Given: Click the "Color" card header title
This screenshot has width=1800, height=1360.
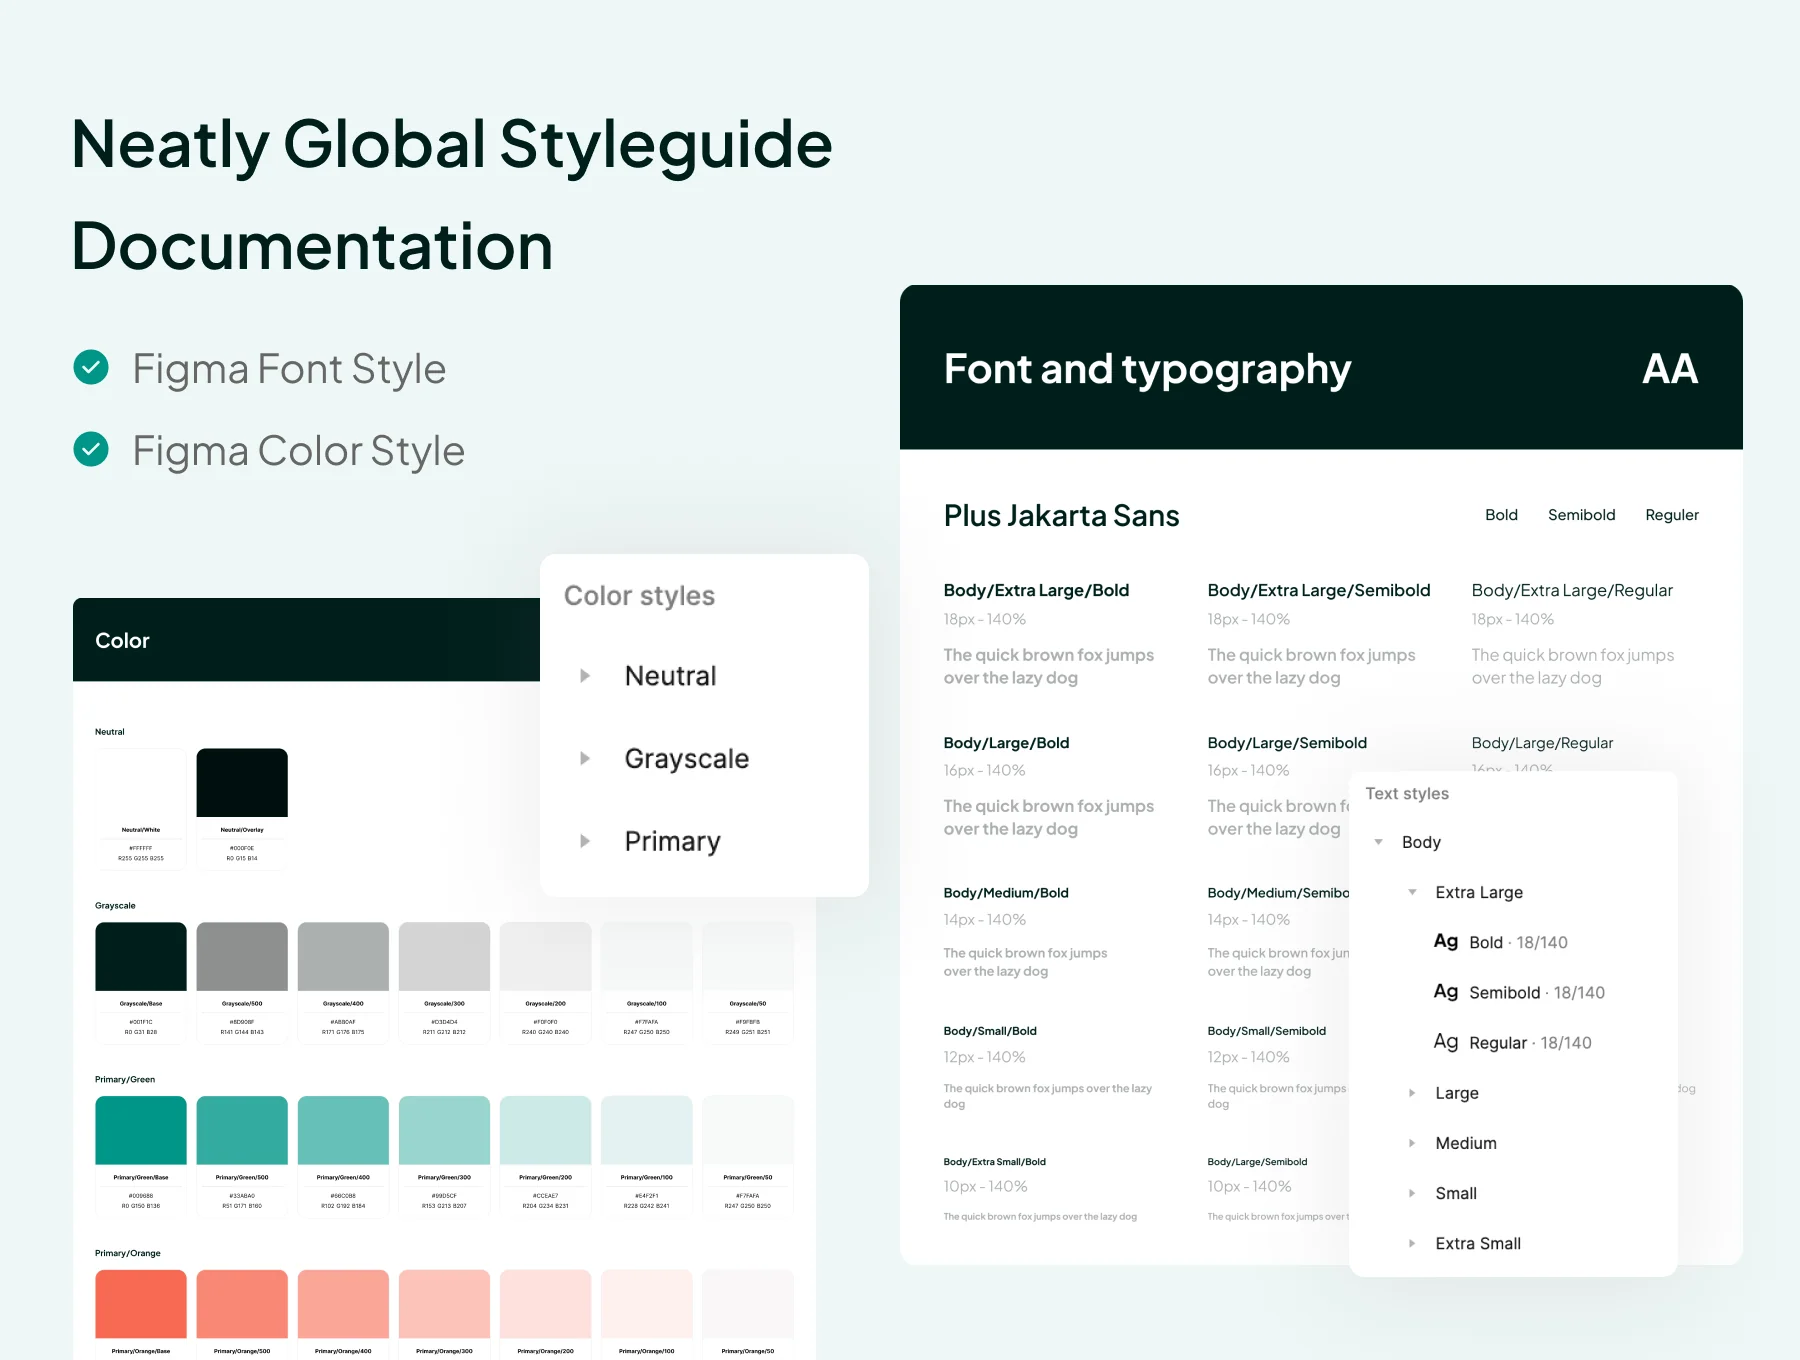Looking at the screenshot, I should point(122,641).
